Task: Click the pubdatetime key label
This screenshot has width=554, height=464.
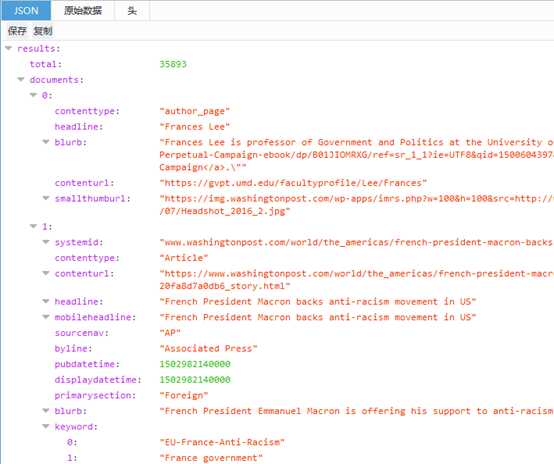Action: (x=87, y=364)
